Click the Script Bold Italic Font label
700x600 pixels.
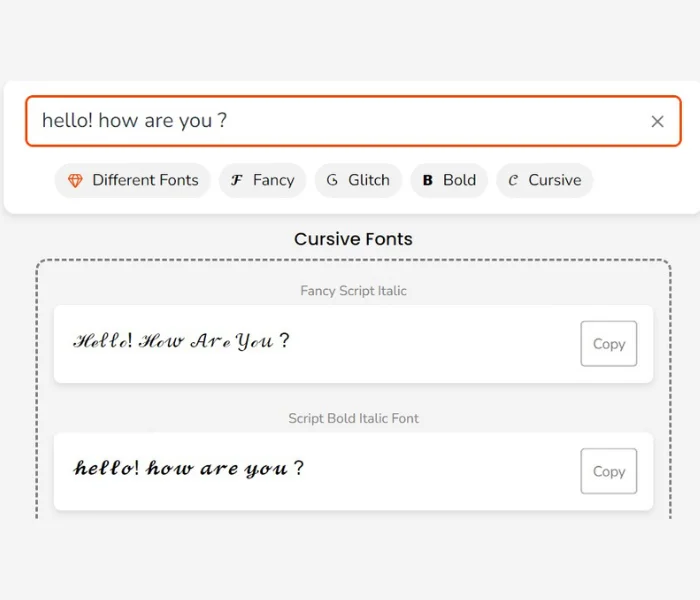353,418
